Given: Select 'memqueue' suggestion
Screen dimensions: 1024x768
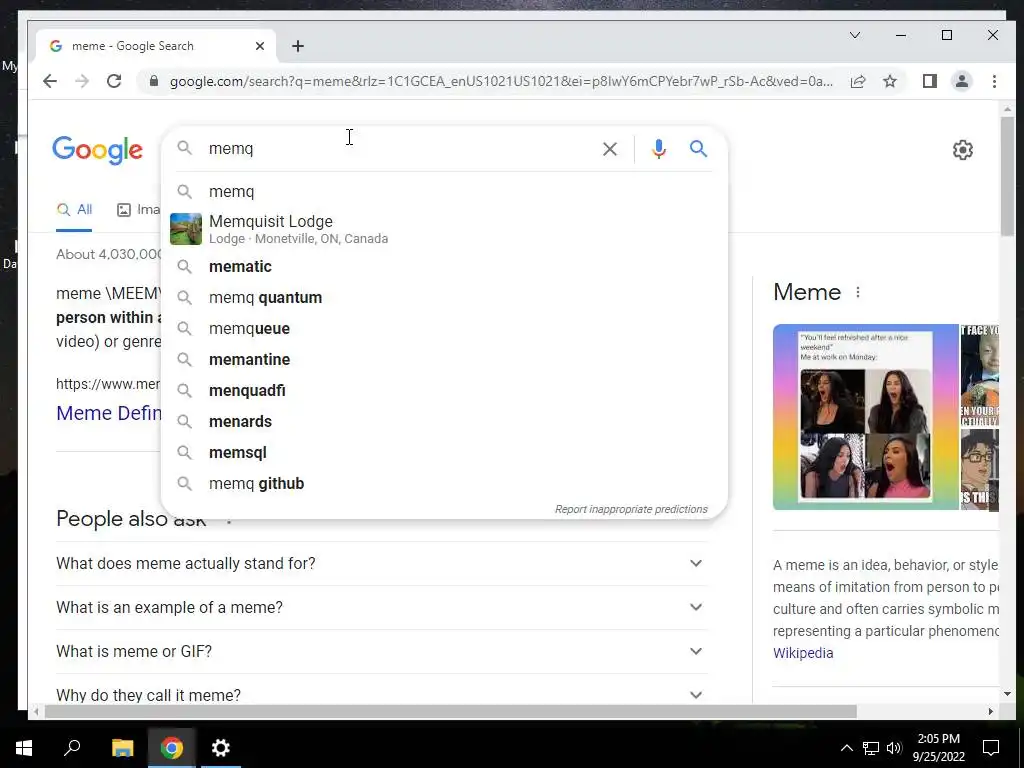Looking at the screenshot, I should (444, 328).
